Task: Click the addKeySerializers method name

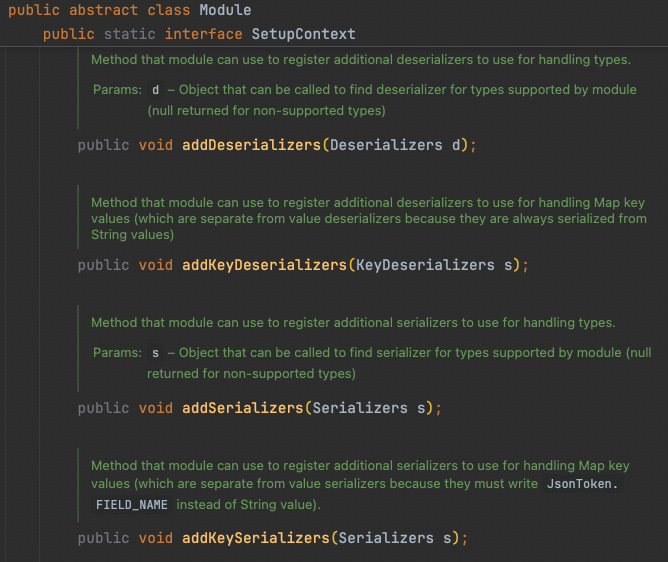Action: click(255, 538)
